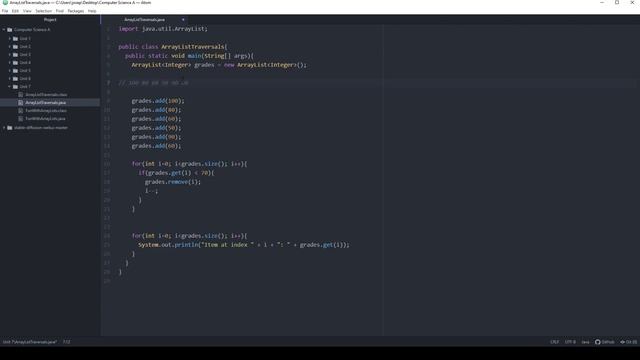Open the Find menu
This screenshot has height=360, width=640.
pos(60,11)
